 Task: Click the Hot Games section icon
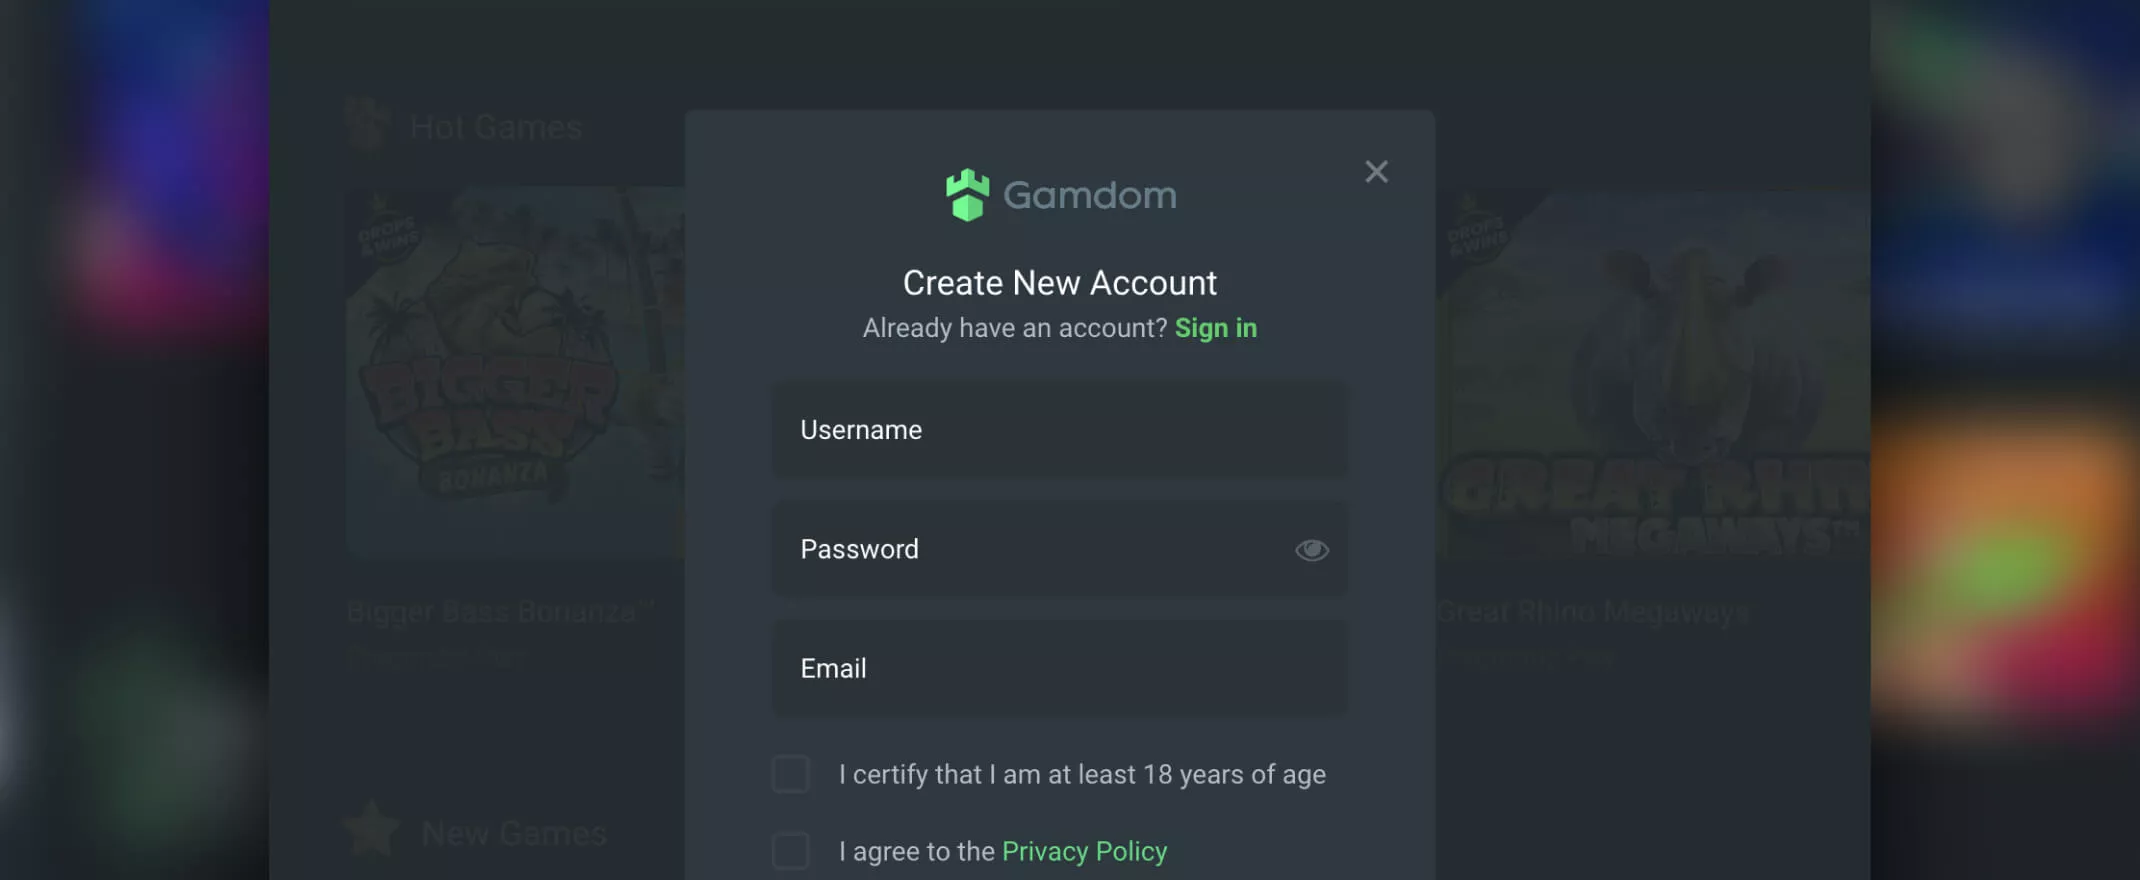(367, 124)
